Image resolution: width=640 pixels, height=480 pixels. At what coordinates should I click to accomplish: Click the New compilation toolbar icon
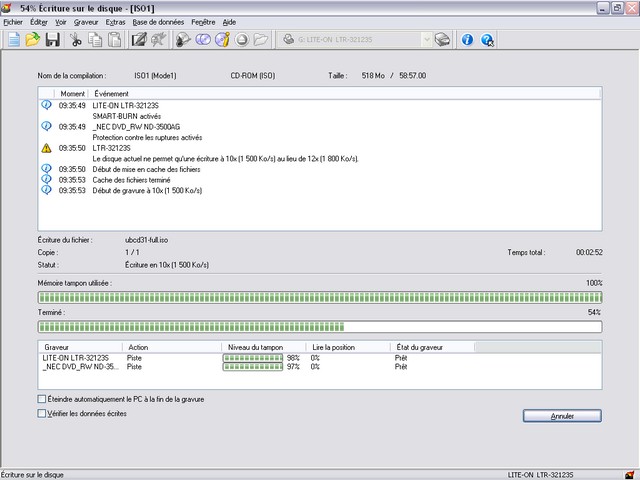[x=13, y=40]
